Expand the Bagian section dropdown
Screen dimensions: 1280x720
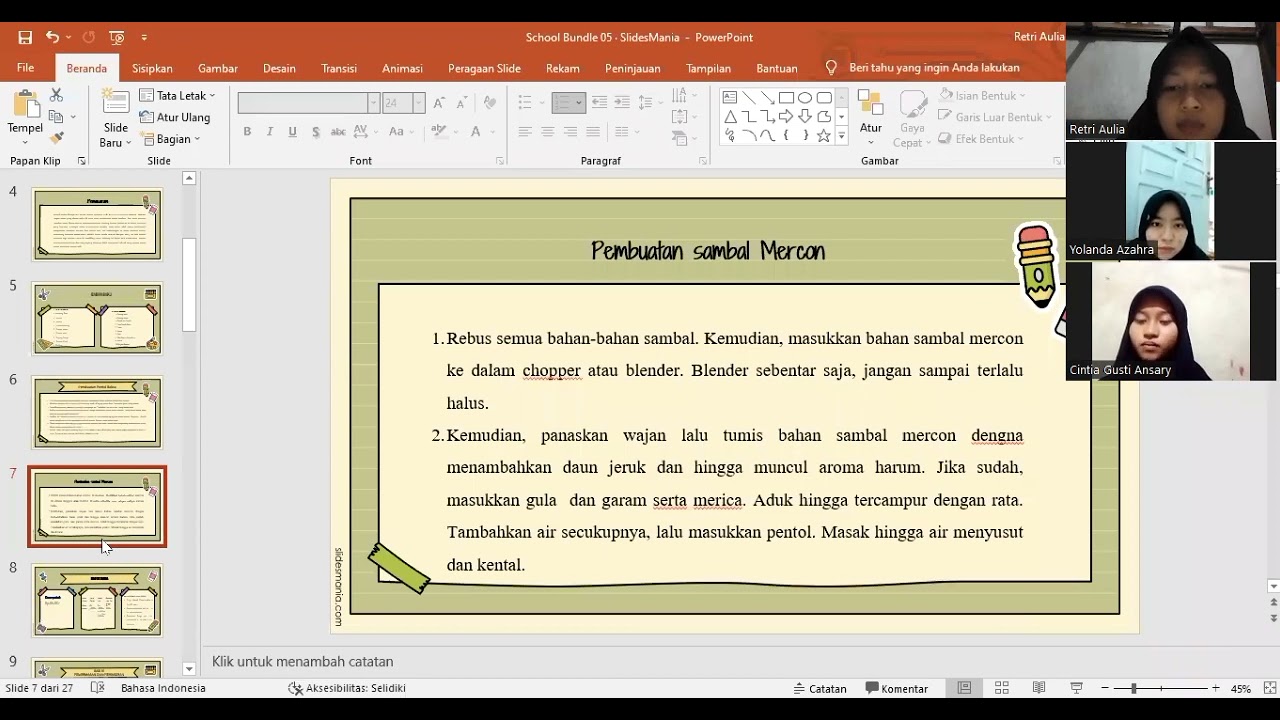[170, 139]
